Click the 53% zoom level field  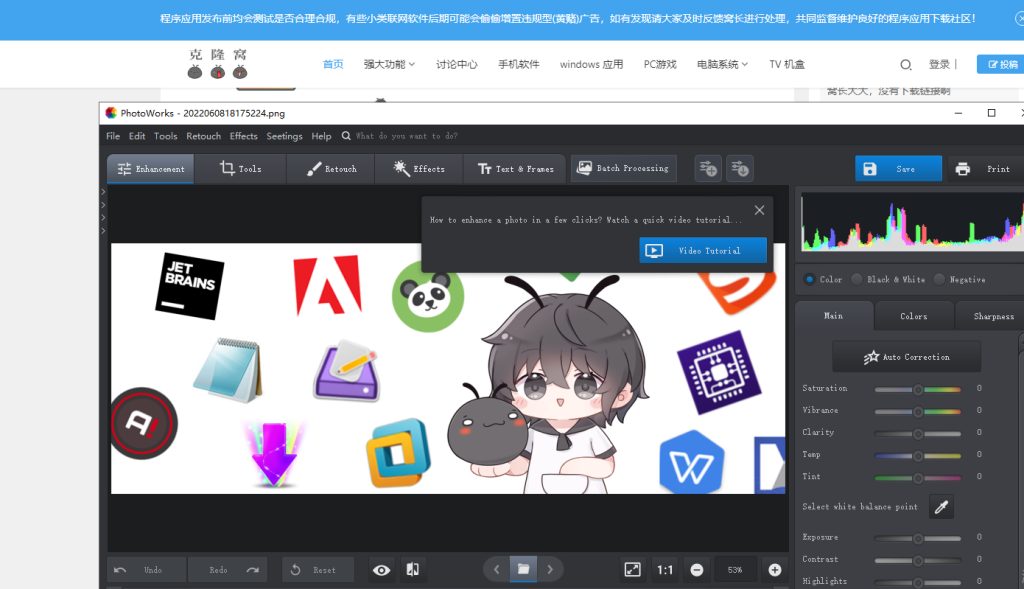click(735, 570)
